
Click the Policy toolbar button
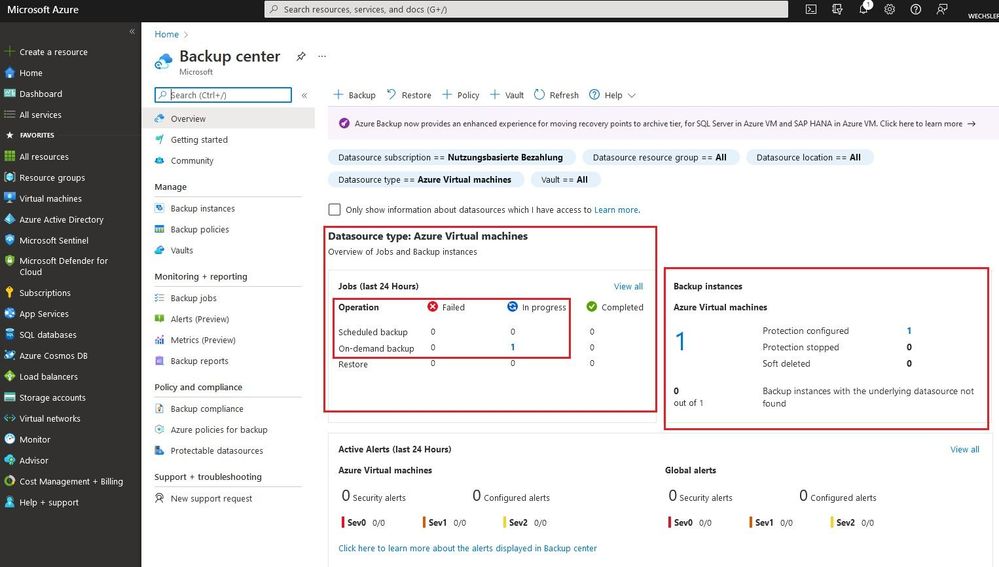click(x=461, y=95)
